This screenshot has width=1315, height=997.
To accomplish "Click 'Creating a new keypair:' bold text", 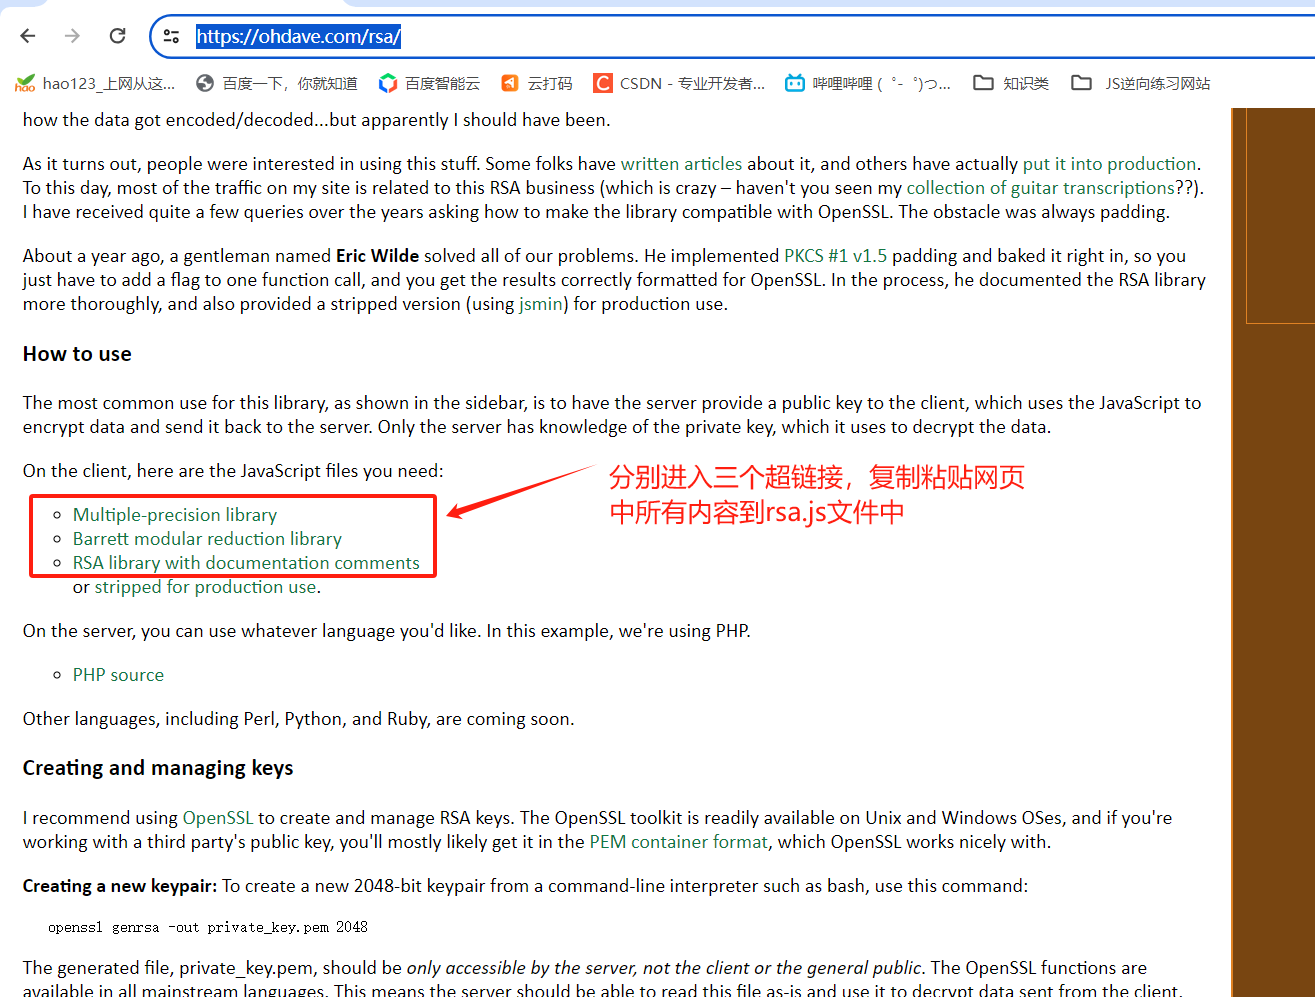I will (x=120, y=886).
